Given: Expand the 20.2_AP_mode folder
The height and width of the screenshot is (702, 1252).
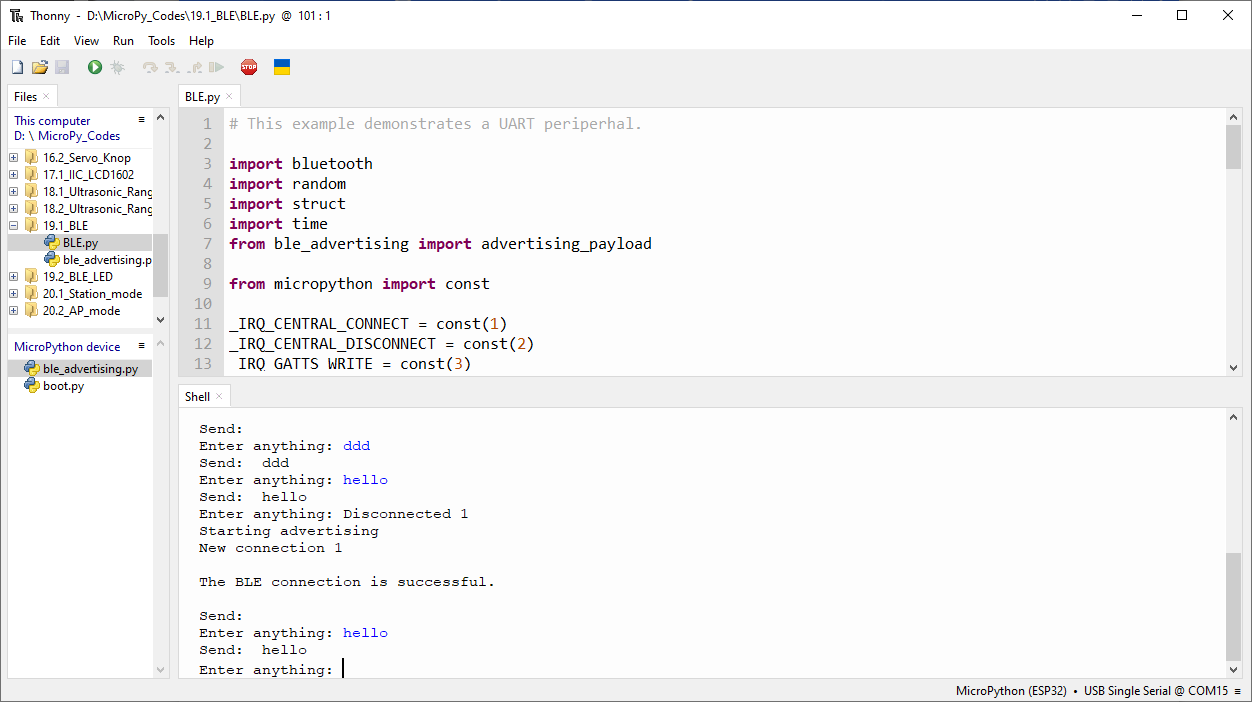Looking at the screenshot, I should coord(14,310).
